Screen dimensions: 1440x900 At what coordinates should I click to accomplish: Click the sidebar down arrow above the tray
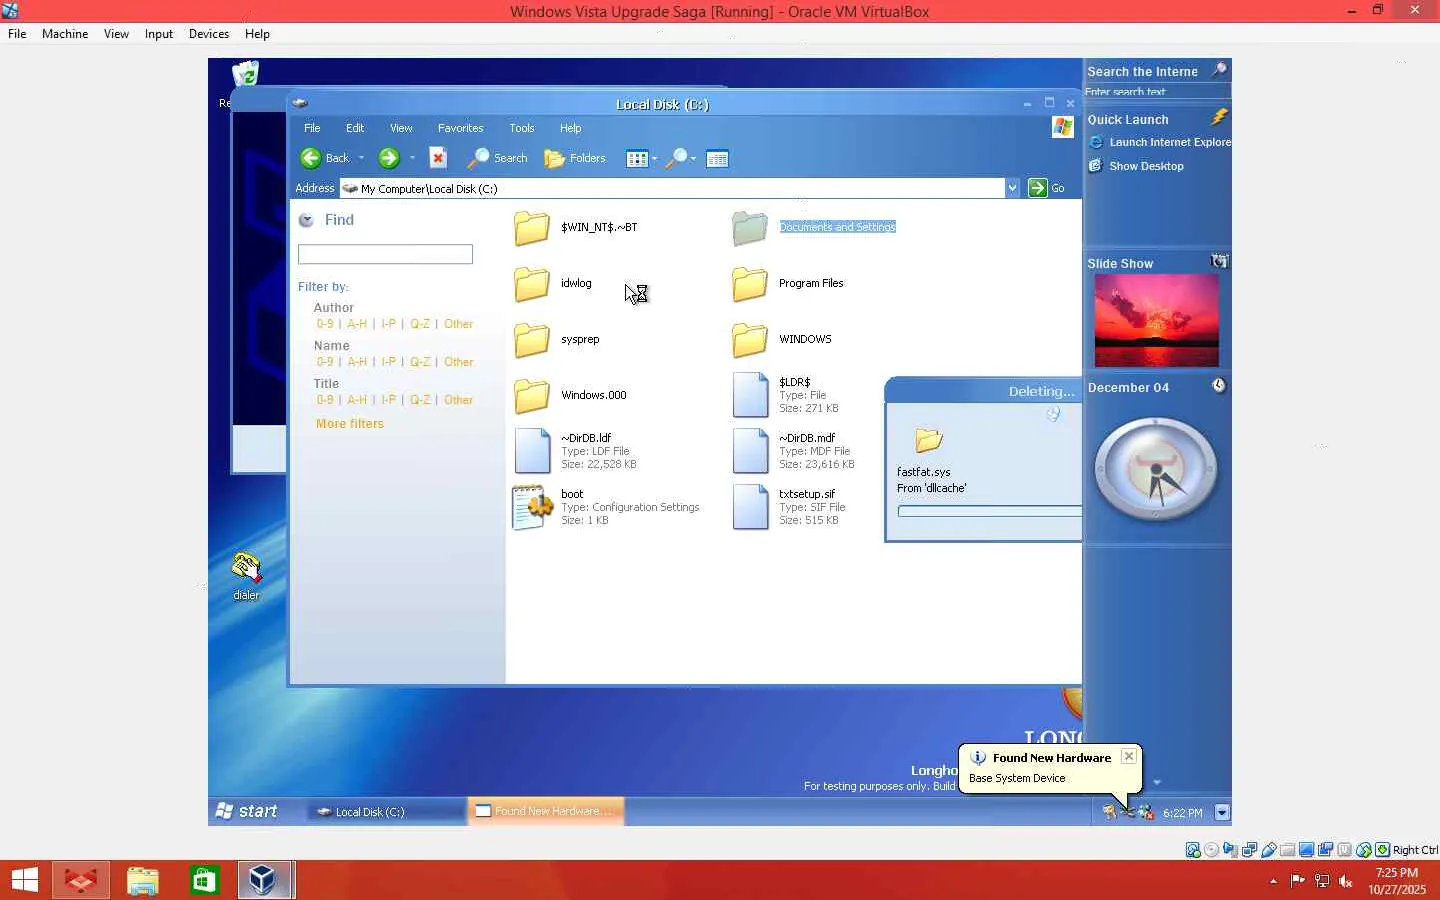pos(1157,782)
